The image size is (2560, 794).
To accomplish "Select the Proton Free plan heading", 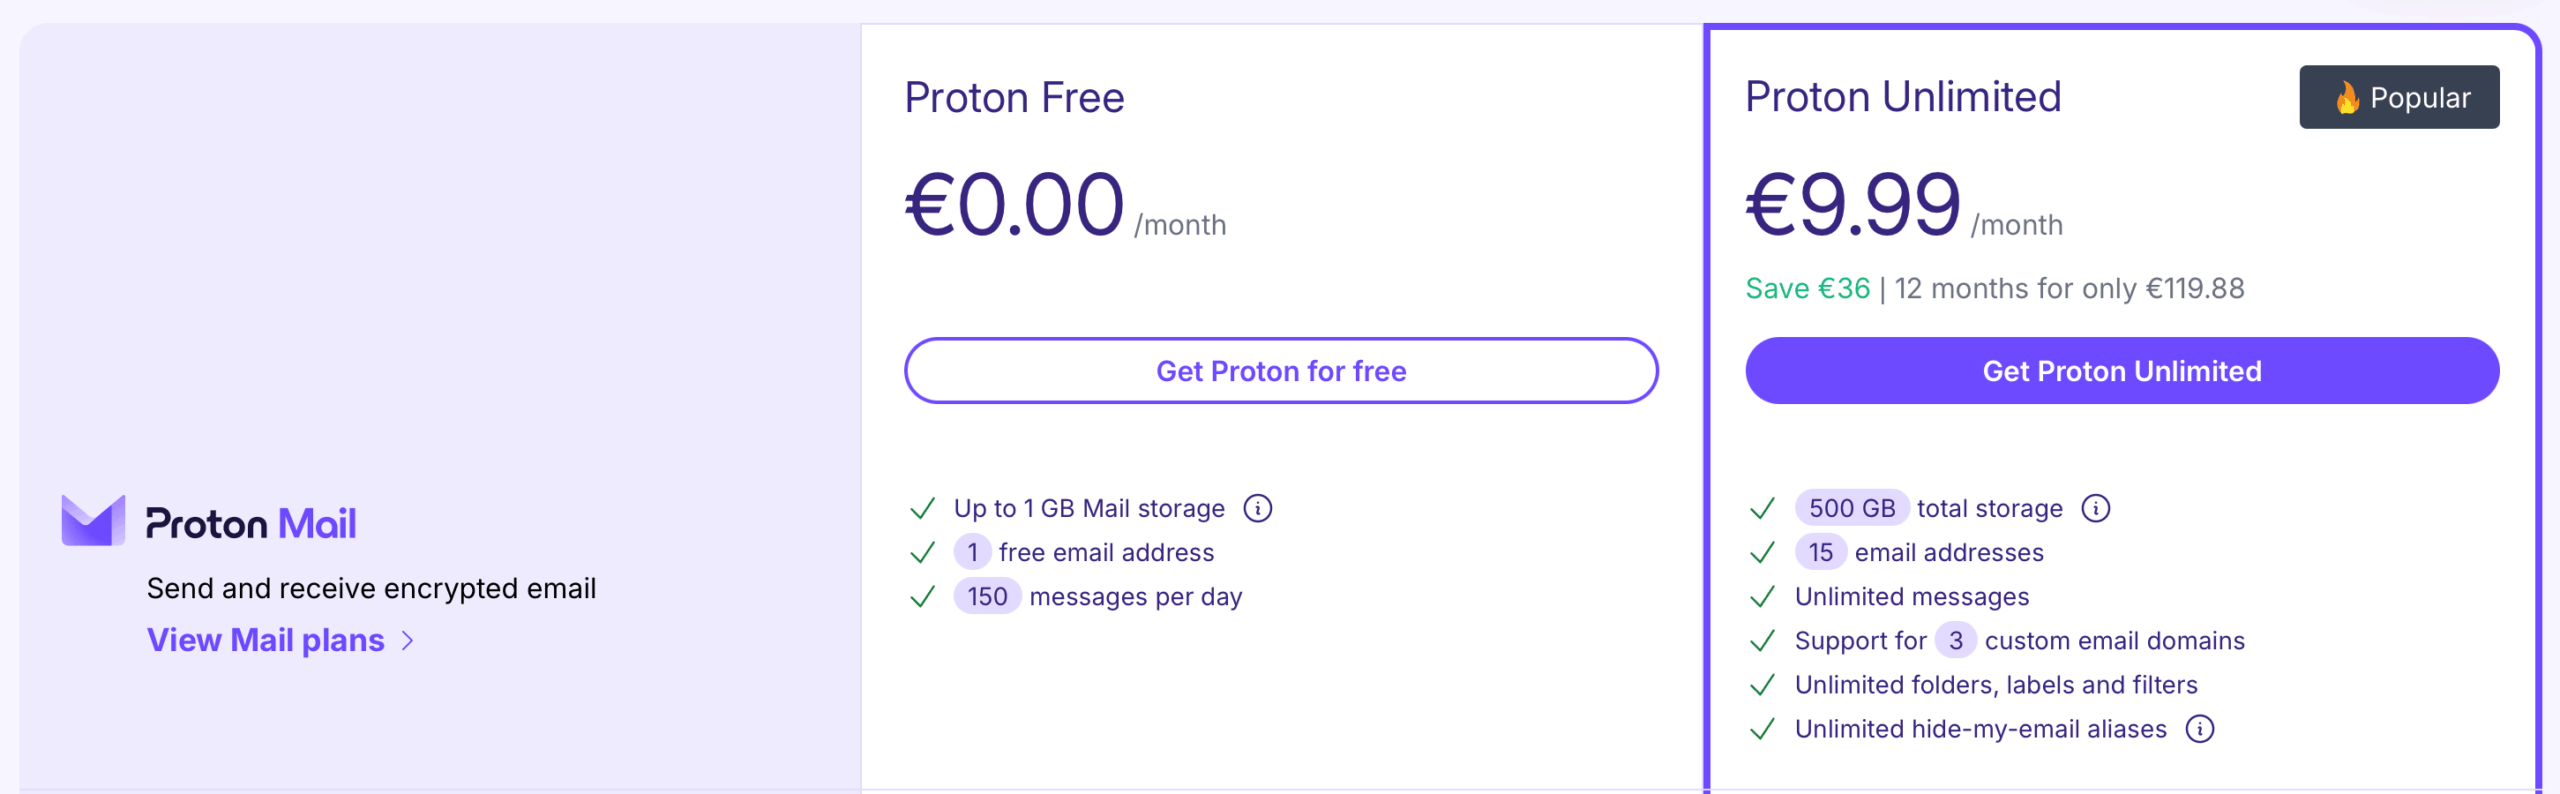I will [1014, 97].
